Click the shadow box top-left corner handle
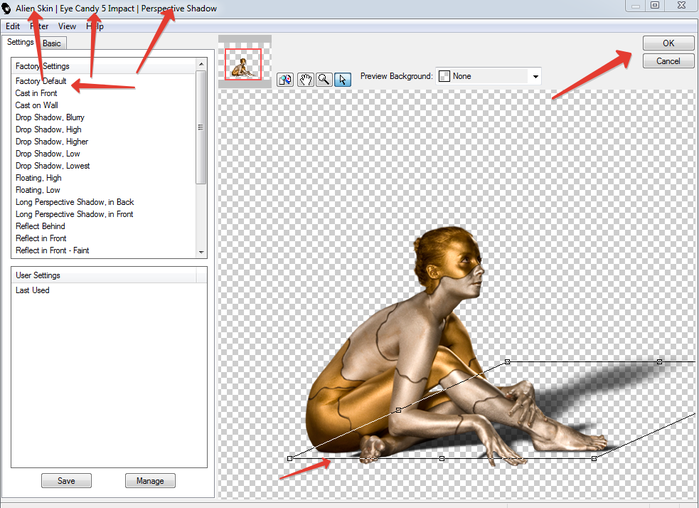Image resolution: width=699 pixels, height=508 pixels. click(x=507, y=361)
